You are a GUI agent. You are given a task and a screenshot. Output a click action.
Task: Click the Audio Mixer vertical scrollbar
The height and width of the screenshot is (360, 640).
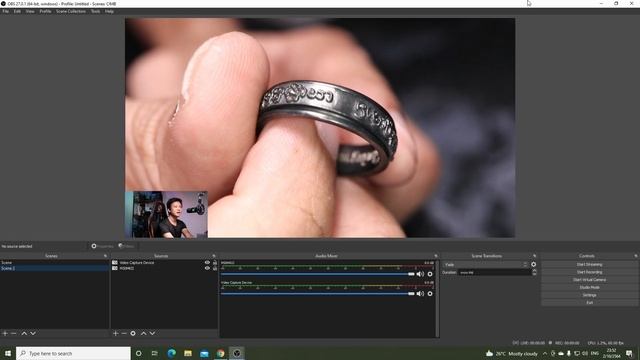coord(438,299)
